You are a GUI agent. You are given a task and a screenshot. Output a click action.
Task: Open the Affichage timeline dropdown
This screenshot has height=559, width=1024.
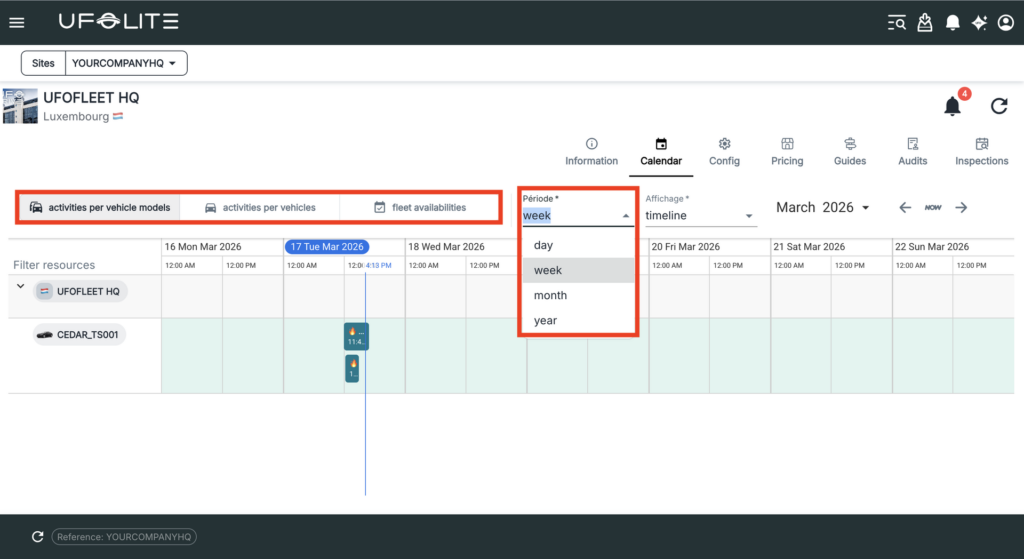point(699,215)
